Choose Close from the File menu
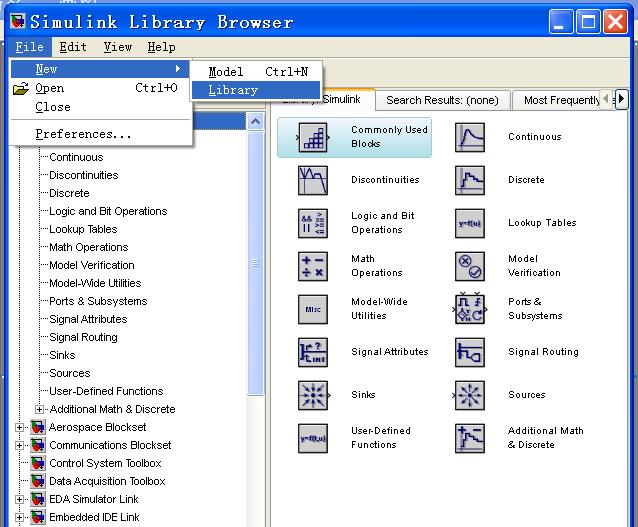This screenshot has height=527, width=638. point(101,107)
